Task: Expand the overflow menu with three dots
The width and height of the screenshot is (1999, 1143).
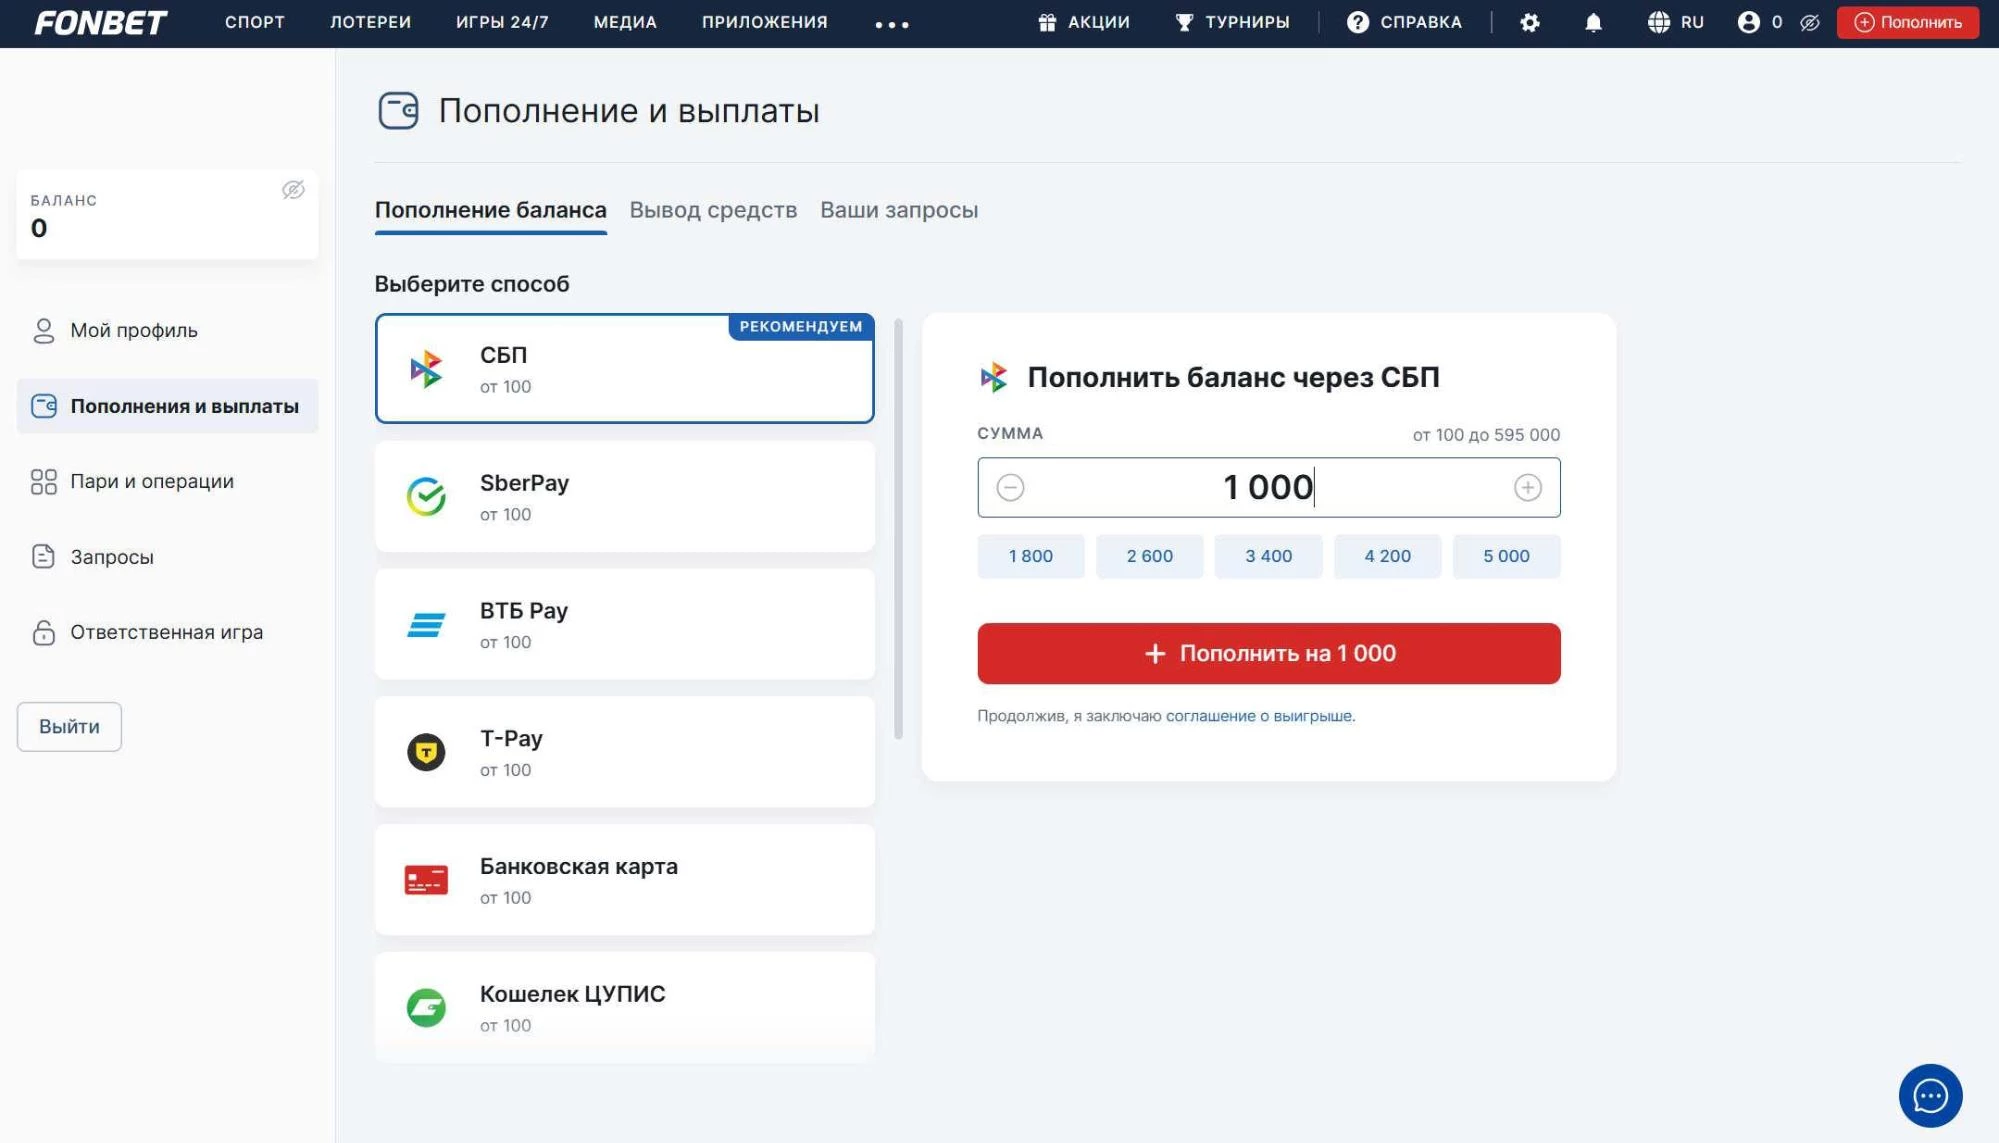Action: tap(890, 22)
